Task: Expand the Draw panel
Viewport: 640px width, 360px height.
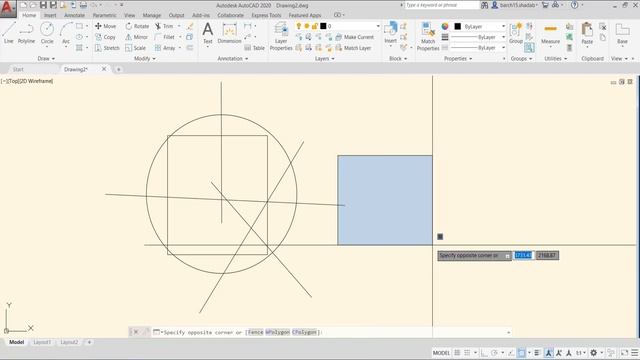Action: click(46, 59)
